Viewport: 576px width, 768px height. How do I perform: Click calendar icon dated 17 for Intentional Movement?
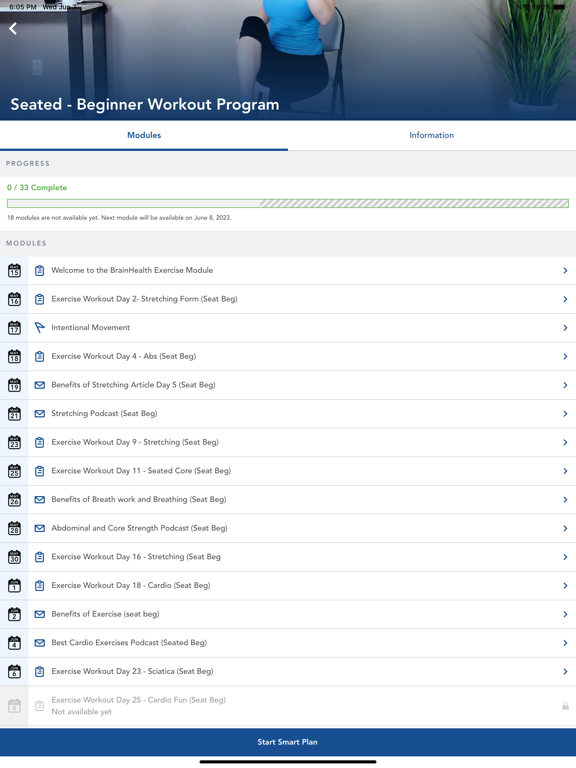(x=14, y=328)
